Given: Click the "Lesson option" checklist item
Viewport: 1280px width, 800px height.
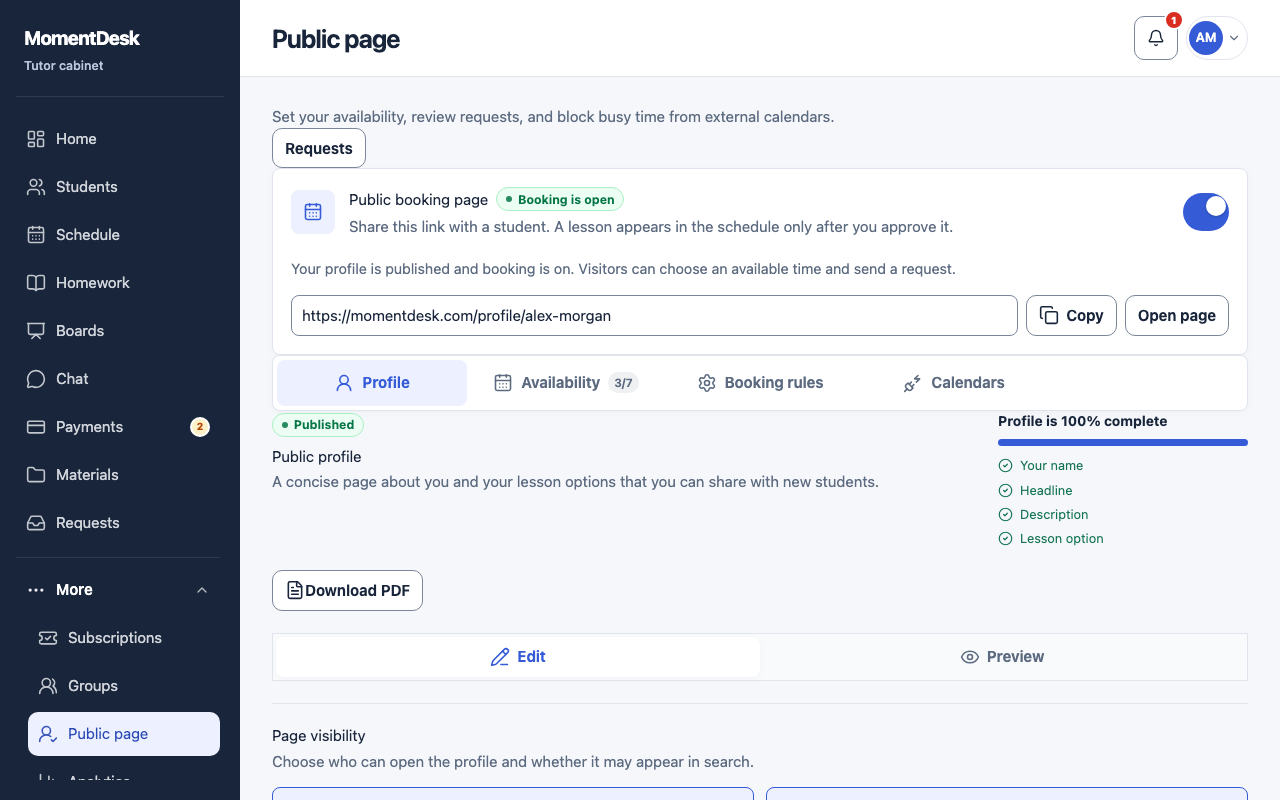Looking at the screenshot, I should 1051,538.
